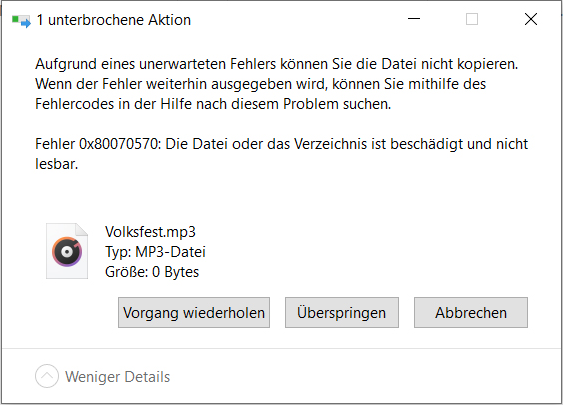Click the Volksfest.mp3 file icon
This screenshot has width=563, height=405.
point(67,251)
